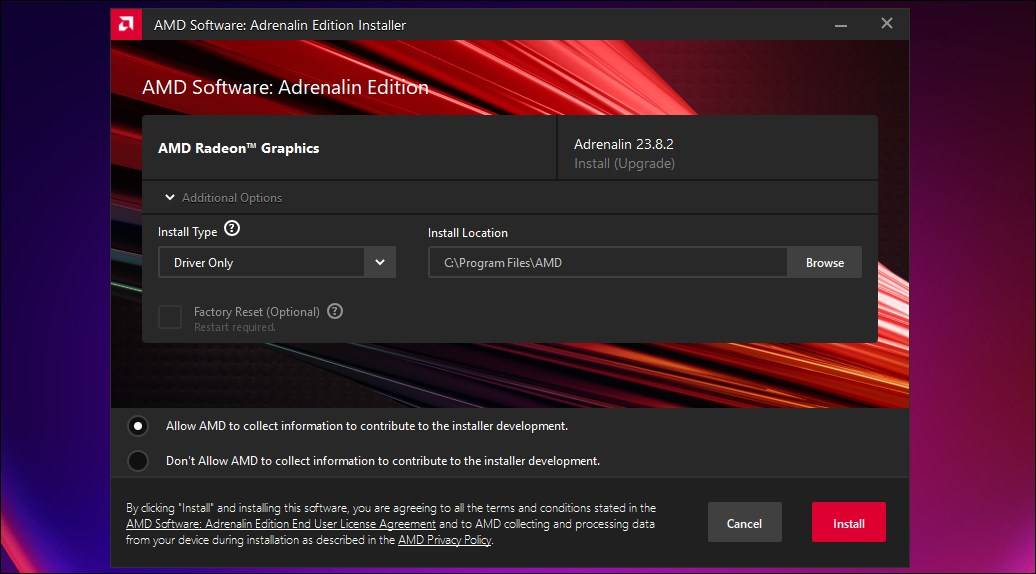Click the AMD logo in the title bar

point(126,24)
